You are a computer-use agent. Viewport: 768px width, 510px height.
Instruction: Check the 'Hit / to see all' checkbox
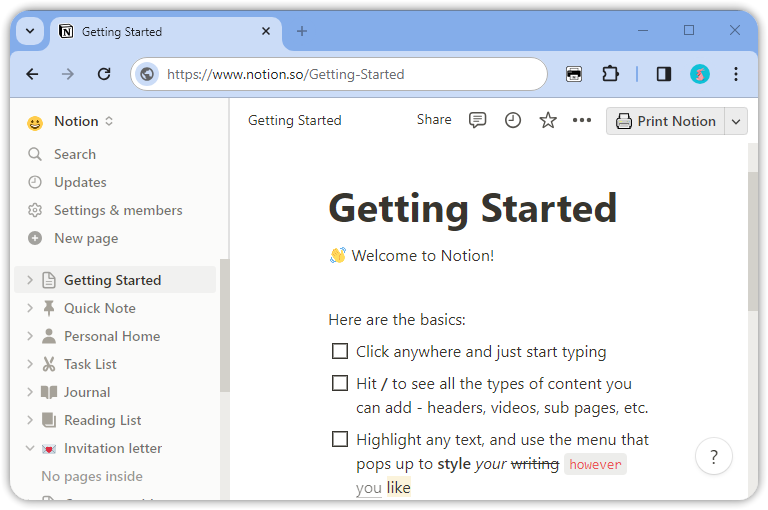[340, 383]
